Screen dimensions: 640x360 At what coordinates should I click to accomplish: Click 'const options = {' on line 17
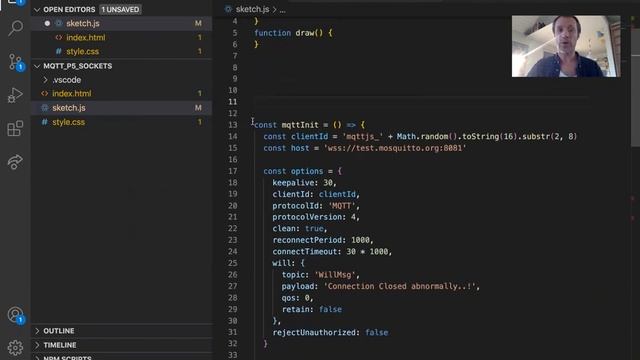(302, 171)
